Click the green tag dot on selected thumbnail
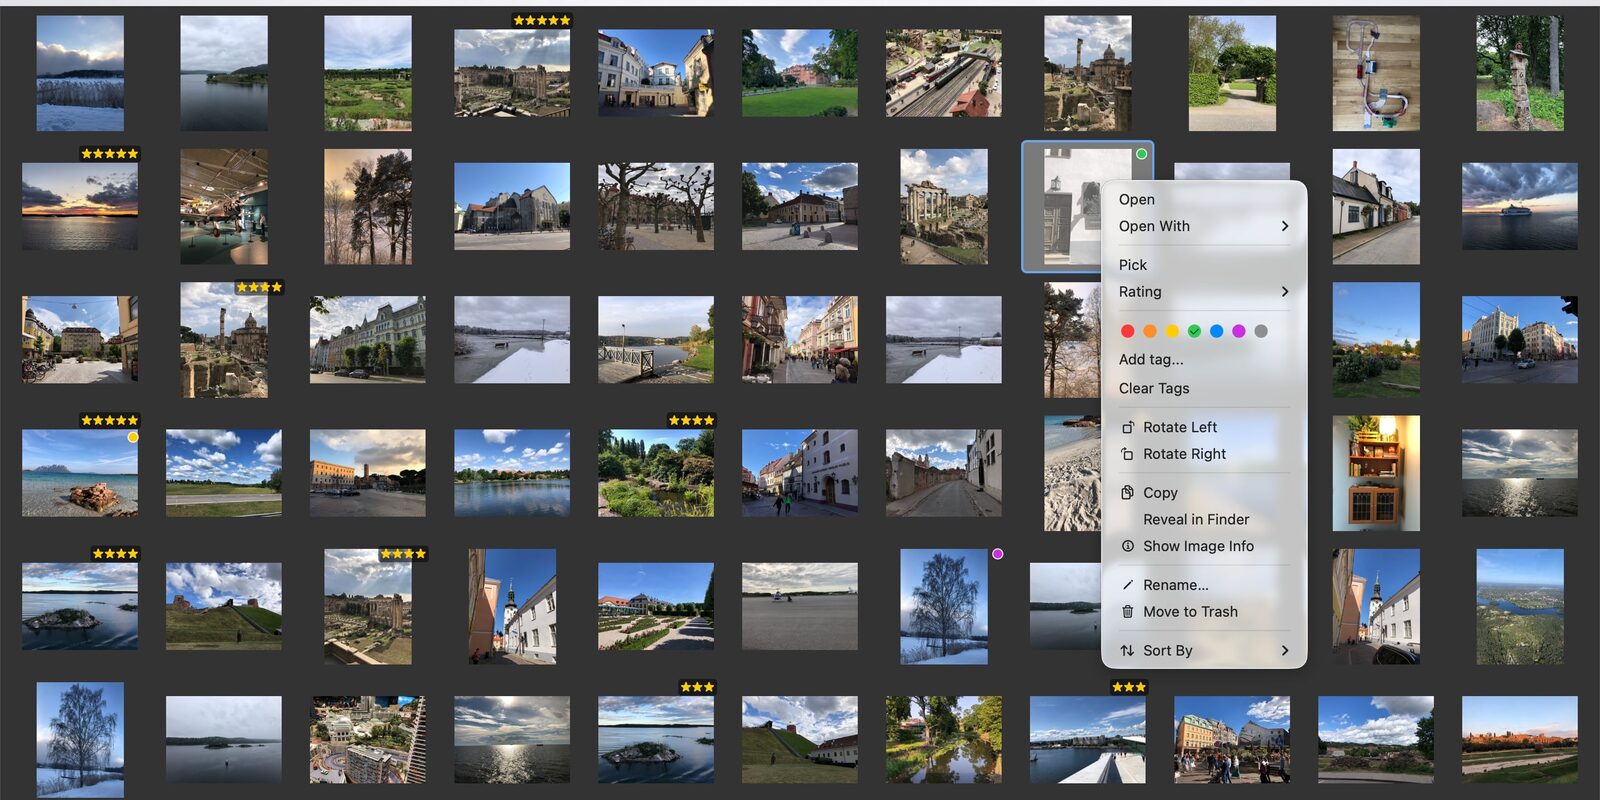Viewport: 1600px width, 800px height. click(1141, 154)
